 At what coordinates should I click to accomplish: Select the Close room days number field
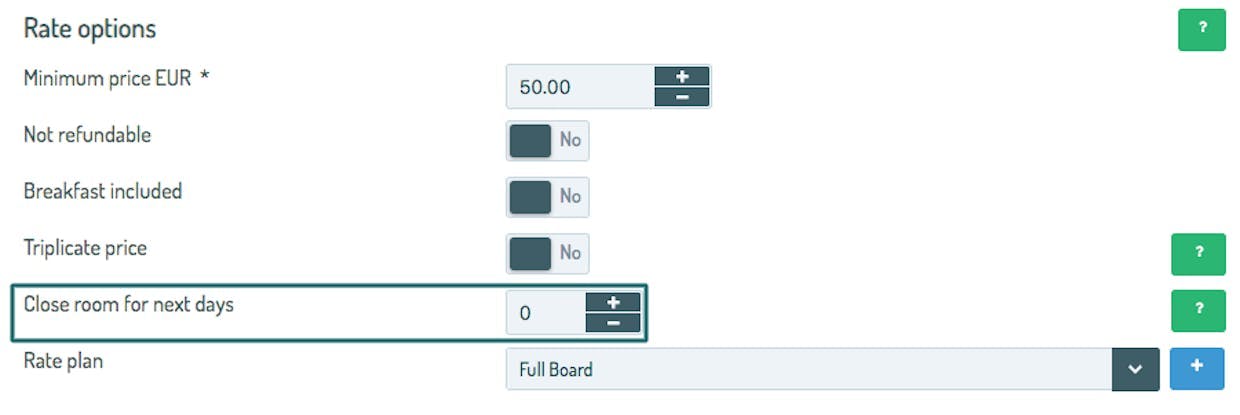coord(546,313)
